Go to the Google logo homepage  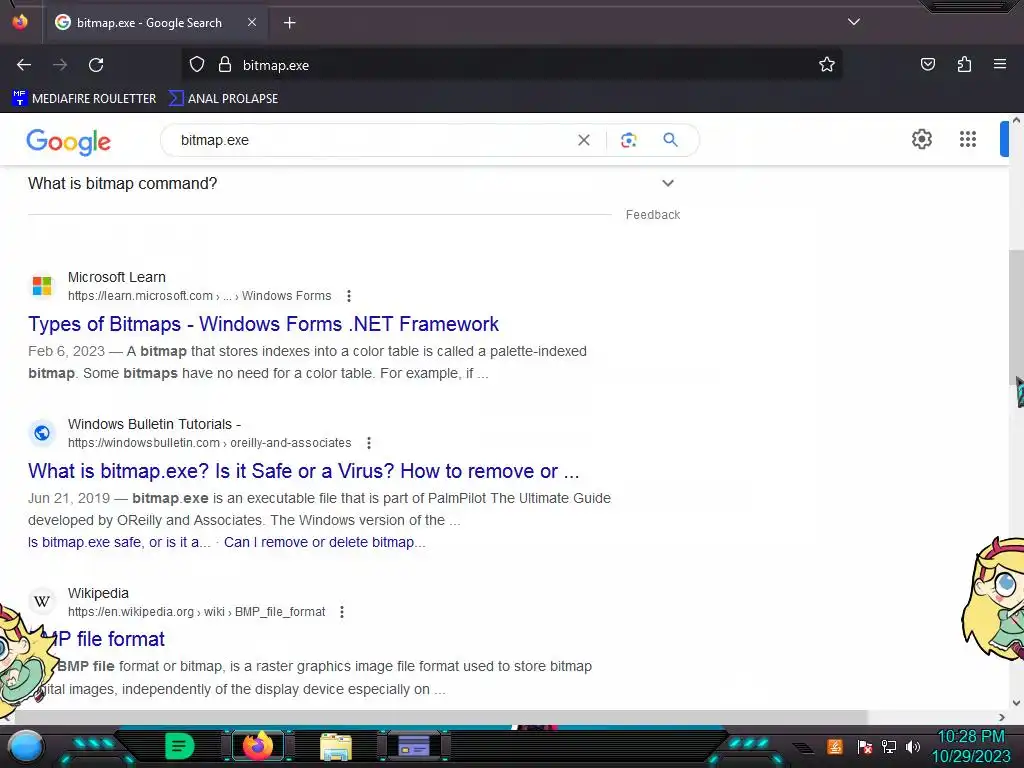69,141
